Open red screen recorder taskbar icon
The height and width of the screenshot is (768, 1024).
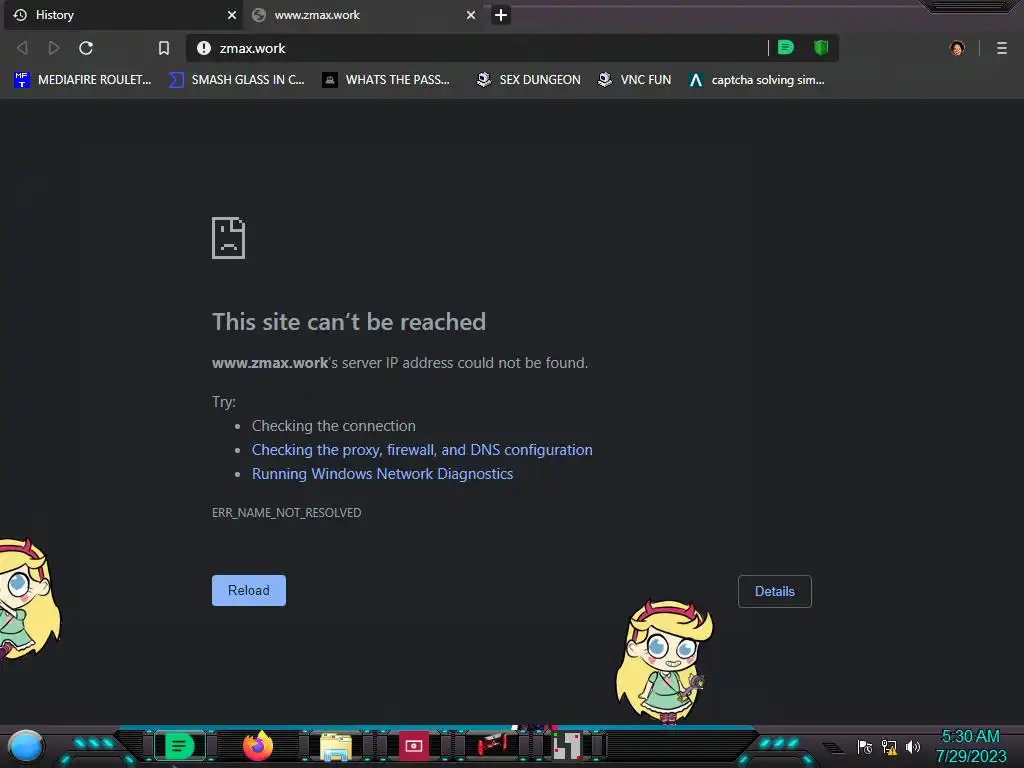tap(413, 746)
